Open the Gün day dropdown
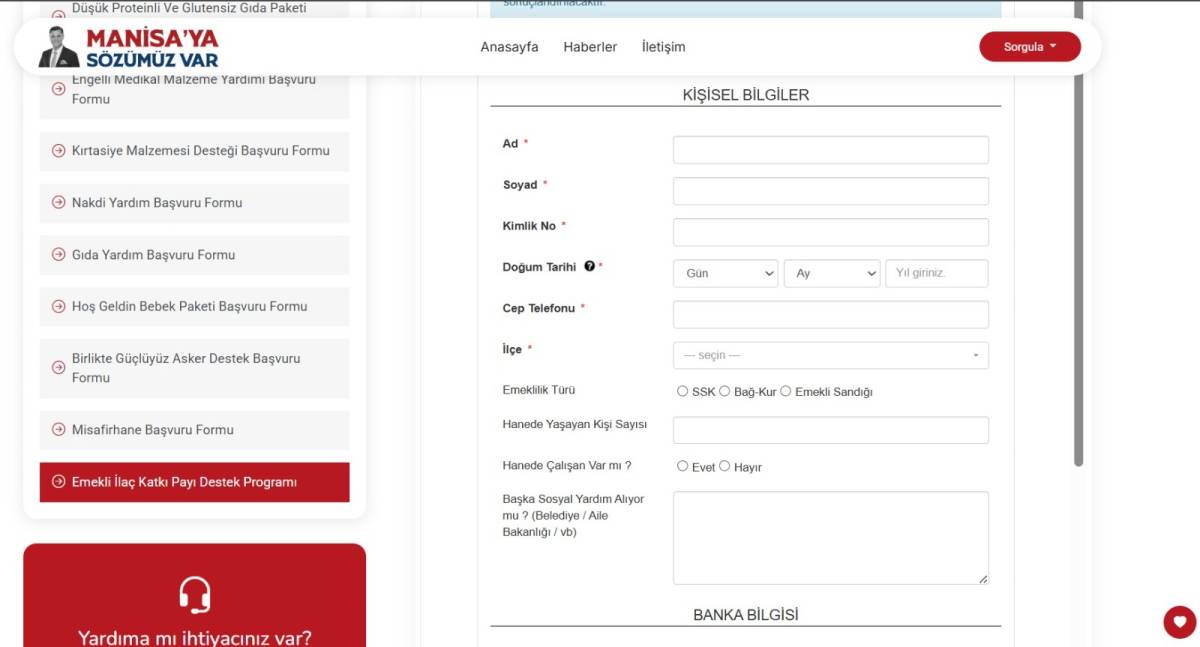1200x647 pixels. click(725, 273)
